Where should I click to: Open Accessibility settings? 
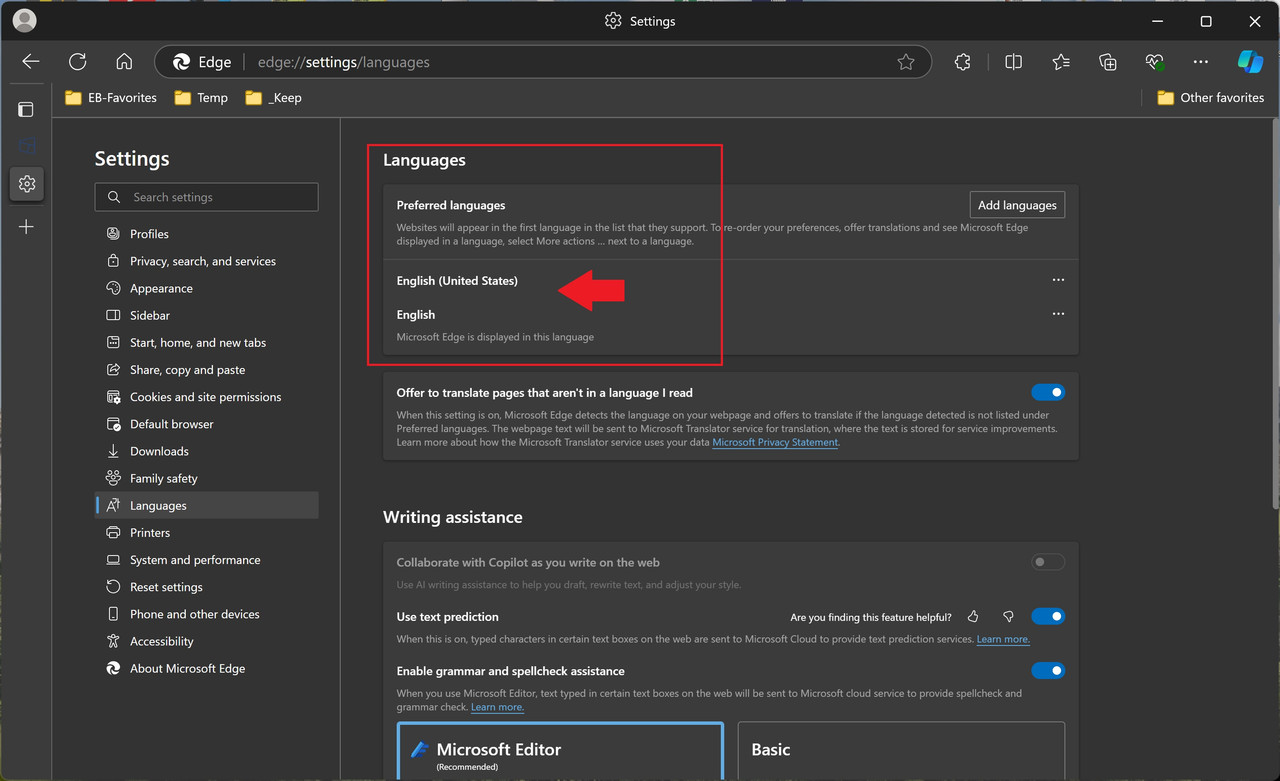[207, 641]
